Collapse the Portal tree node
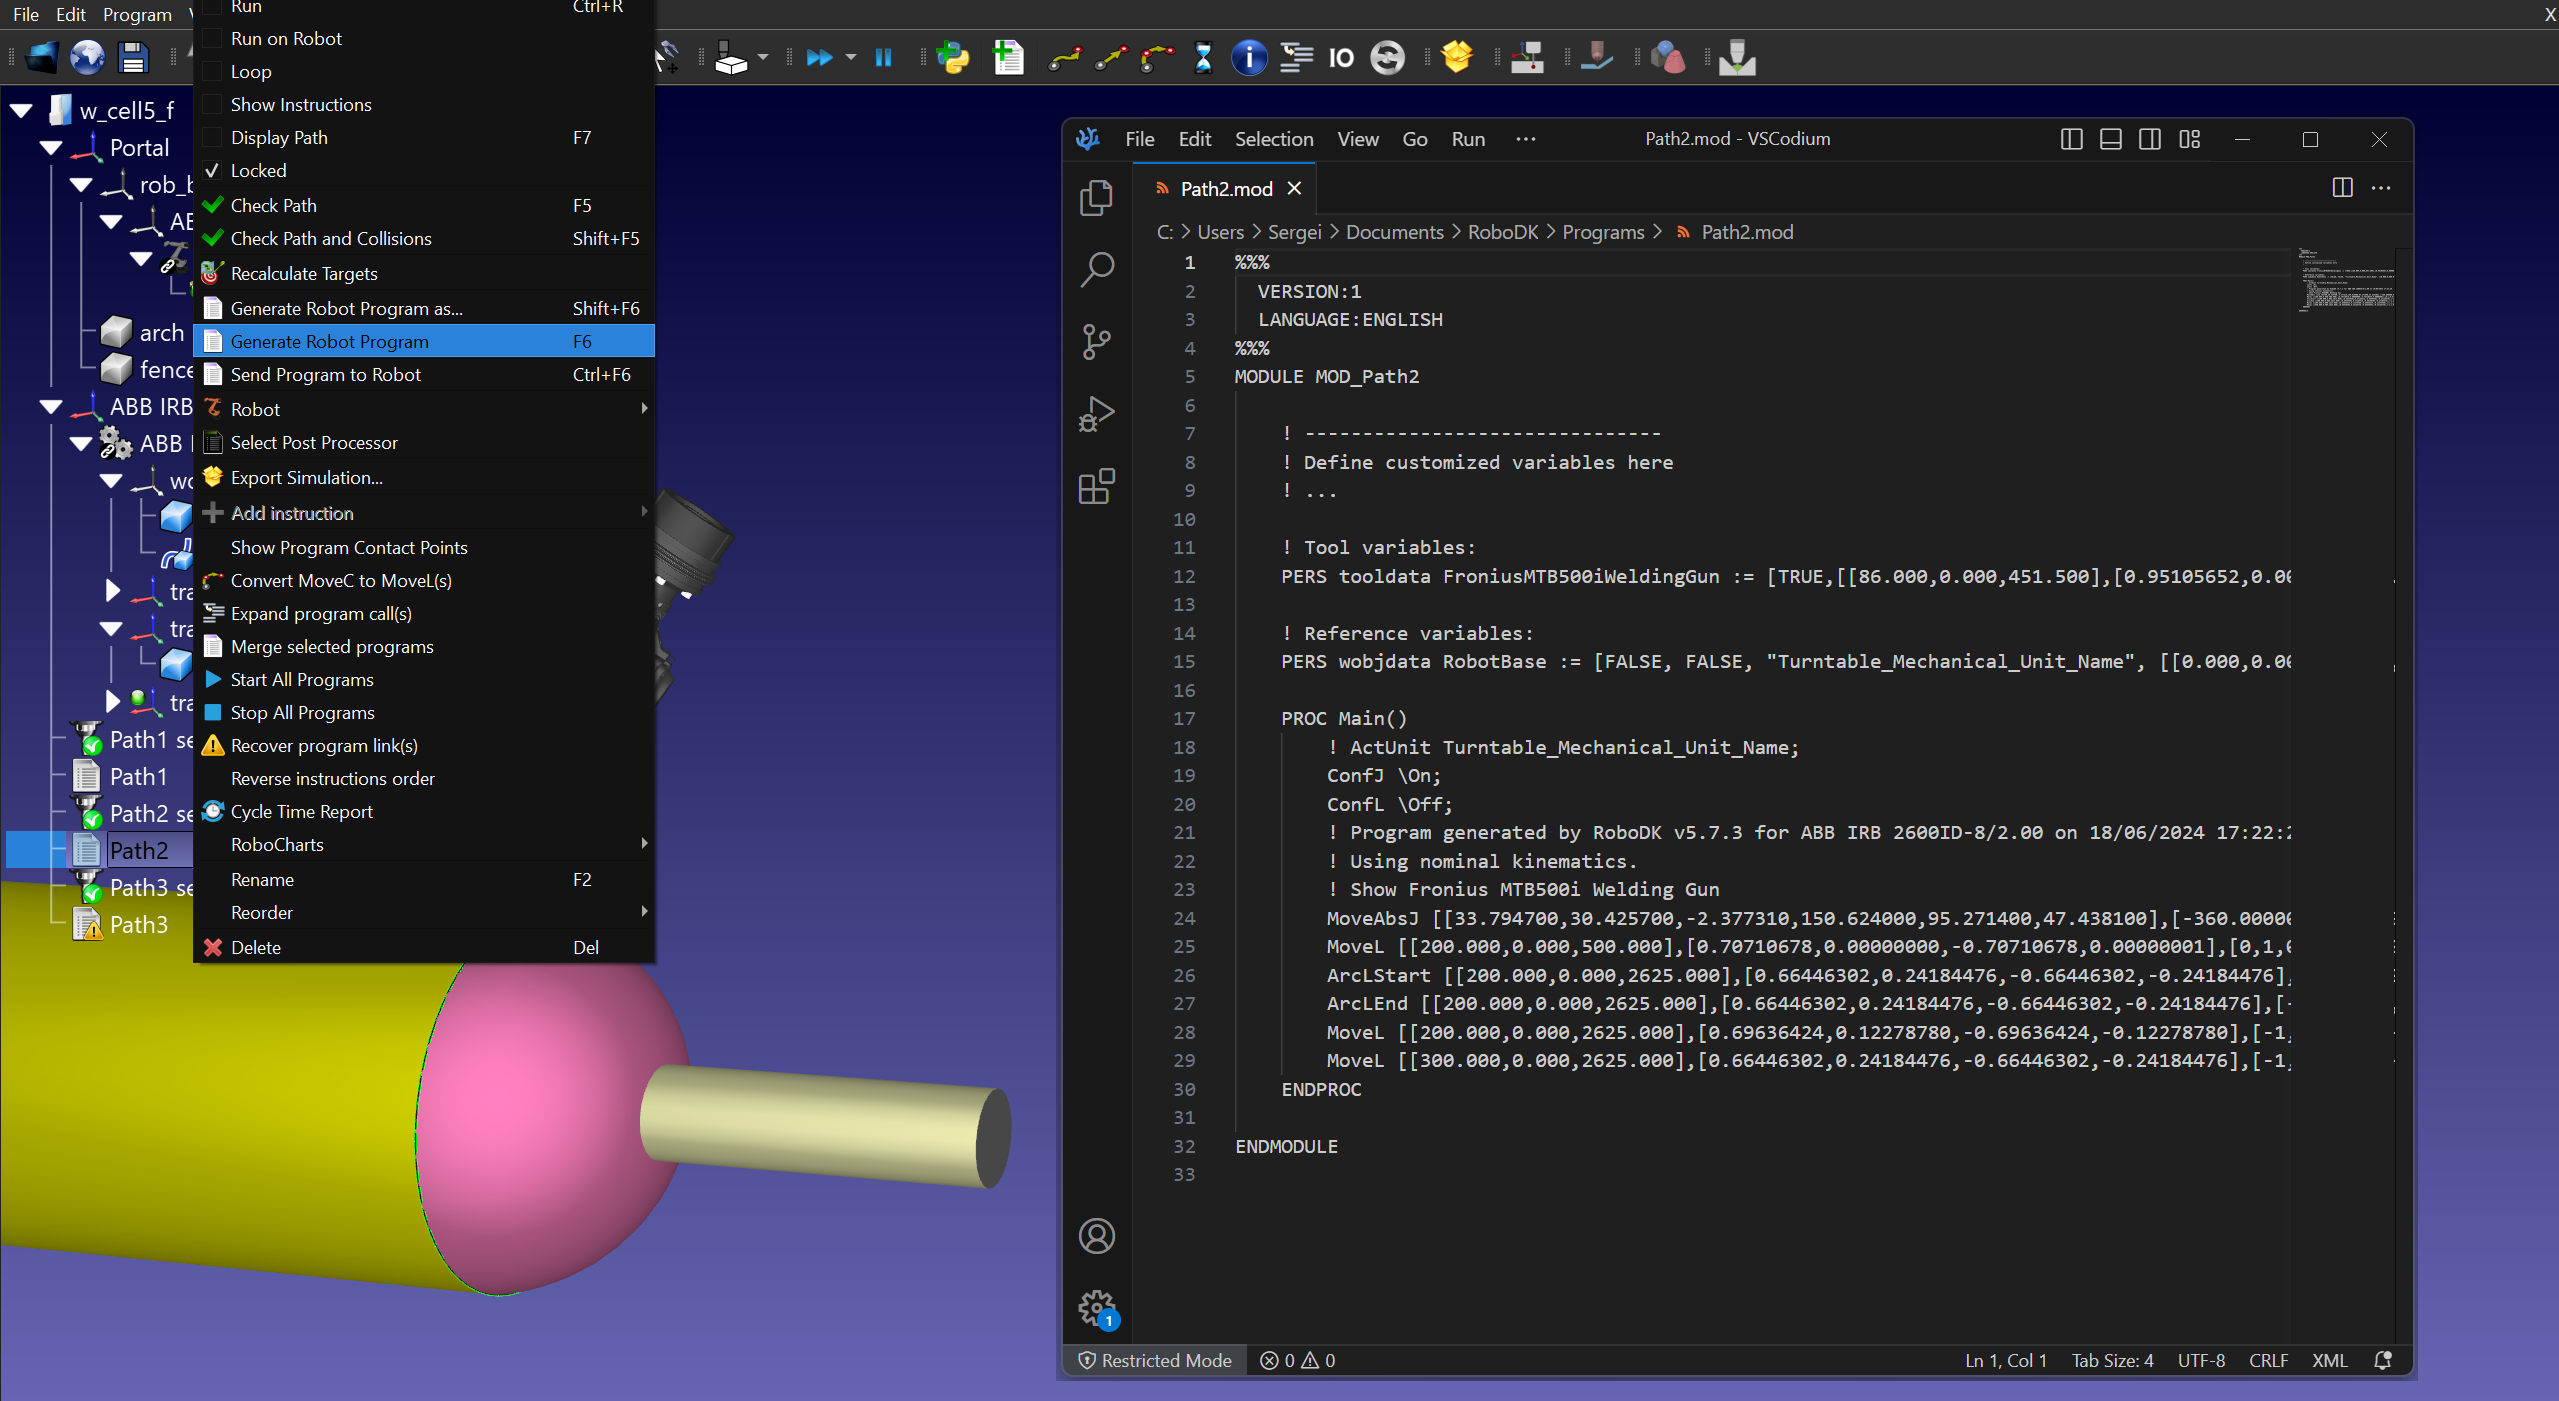This screenshot has height=1401, width=2559. pyautogui.click(x=50, y=148)
